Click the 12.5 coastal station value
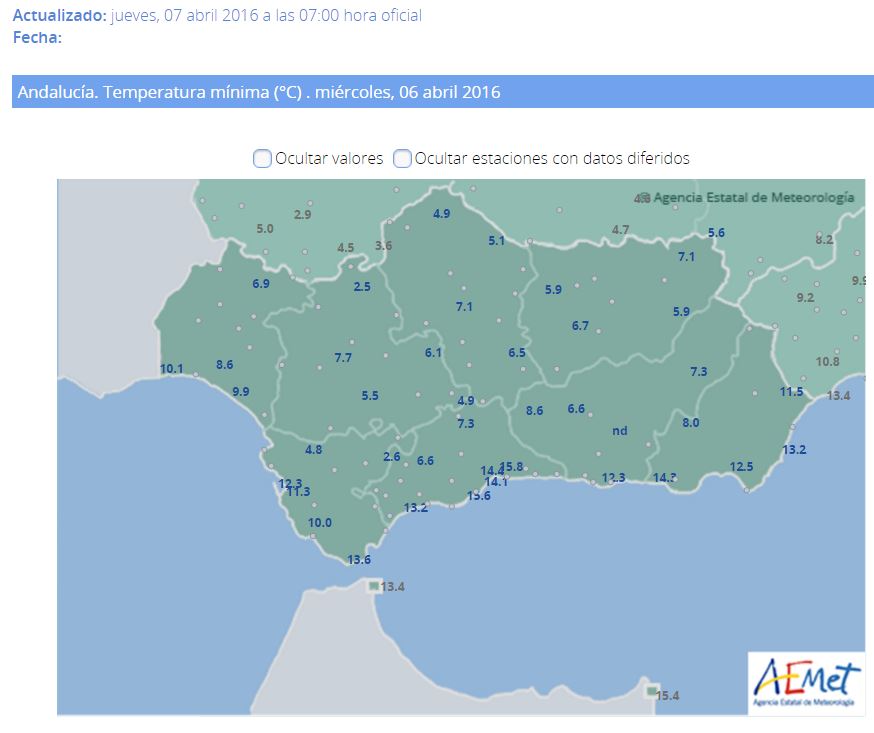This screenshot has height=733, width=874. pyautogui.click(x=741, y=467)
